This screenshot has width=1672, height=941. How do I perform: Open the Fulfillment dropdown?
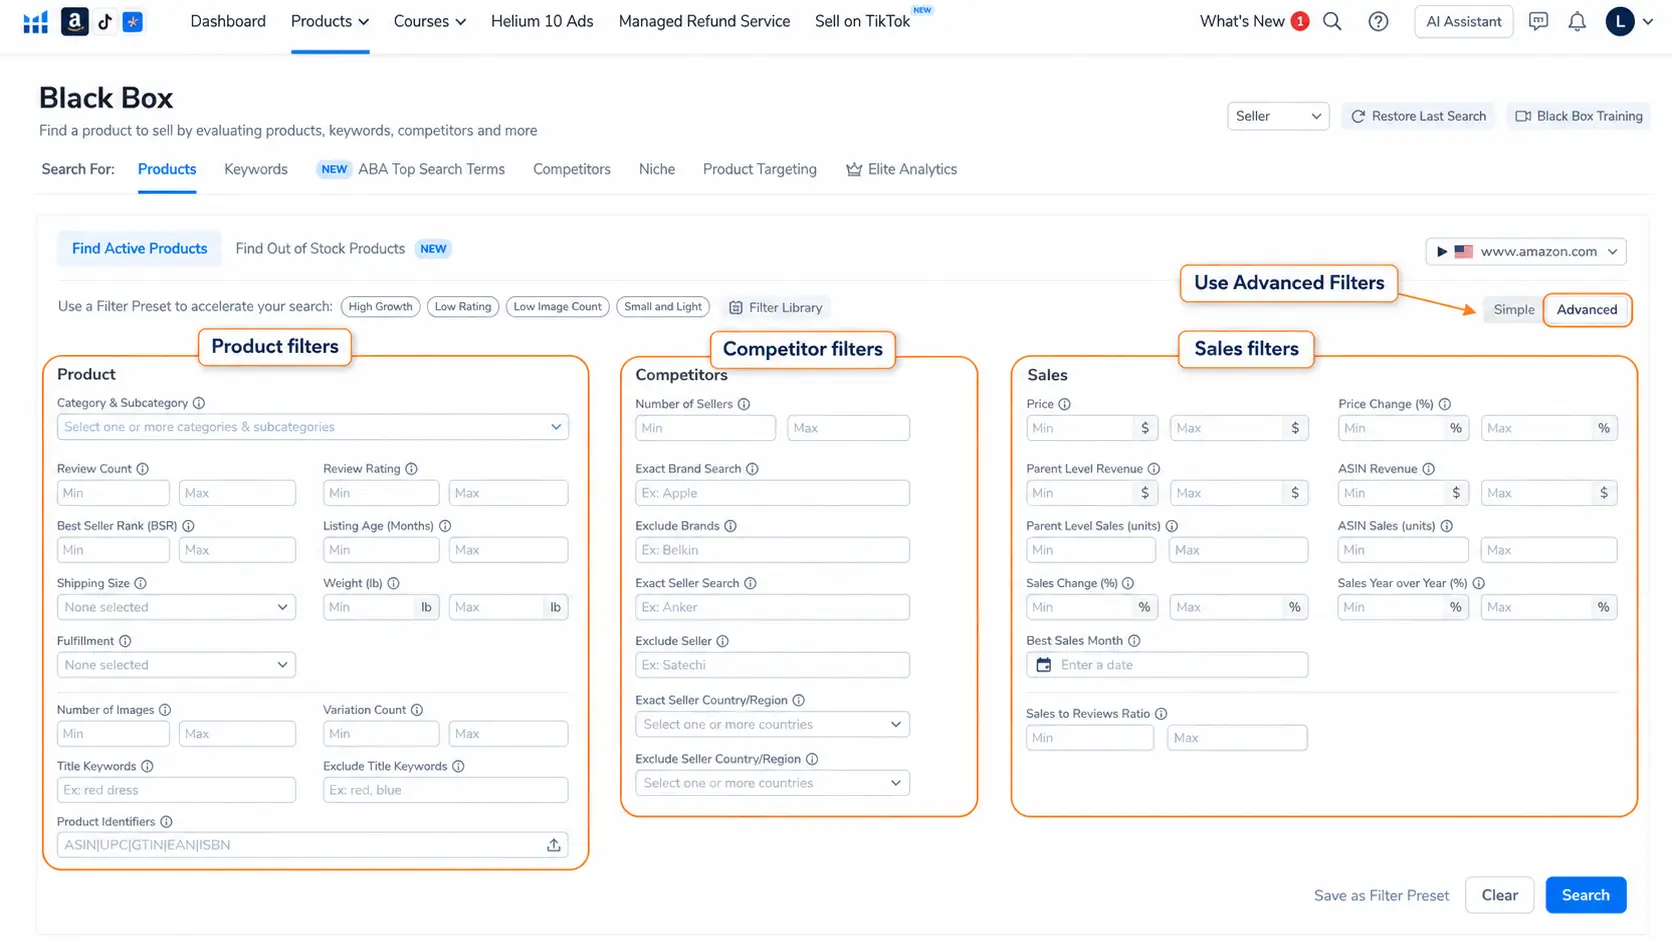click(176, 665)
